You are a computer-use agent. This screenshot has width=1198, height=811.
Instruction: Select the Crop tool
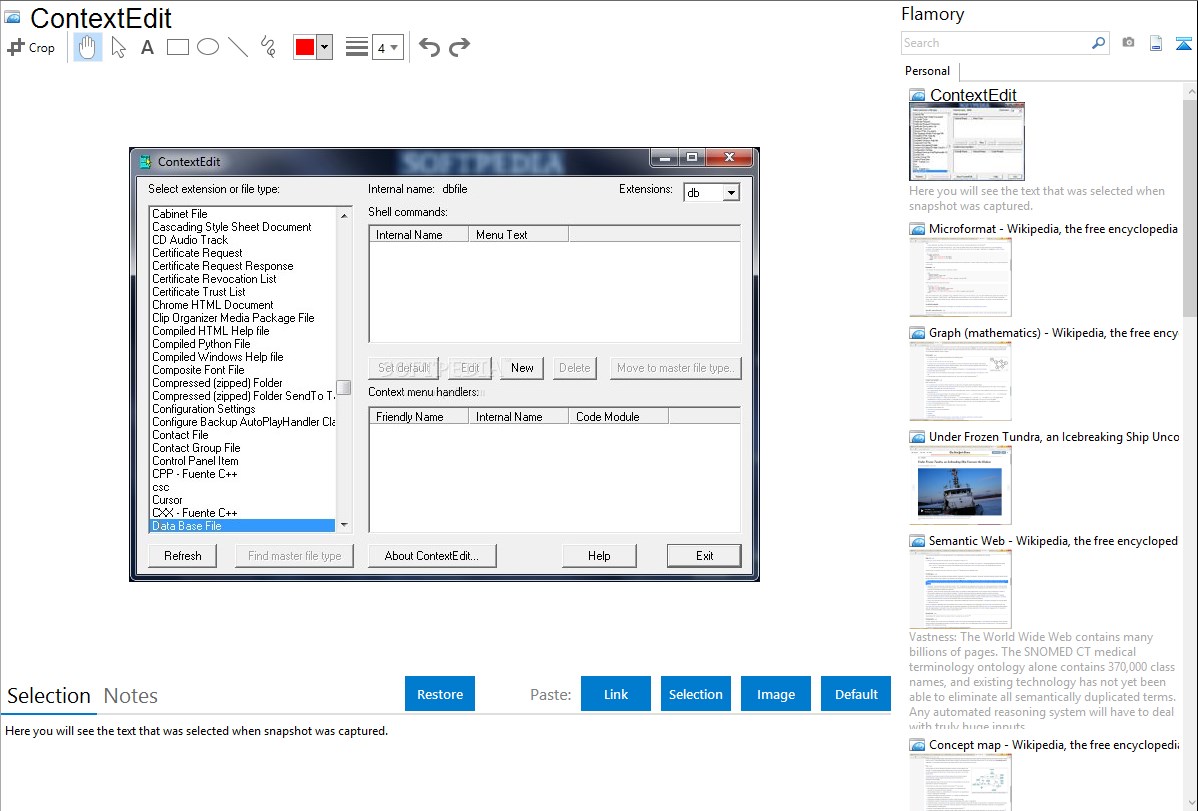point(31,47)
